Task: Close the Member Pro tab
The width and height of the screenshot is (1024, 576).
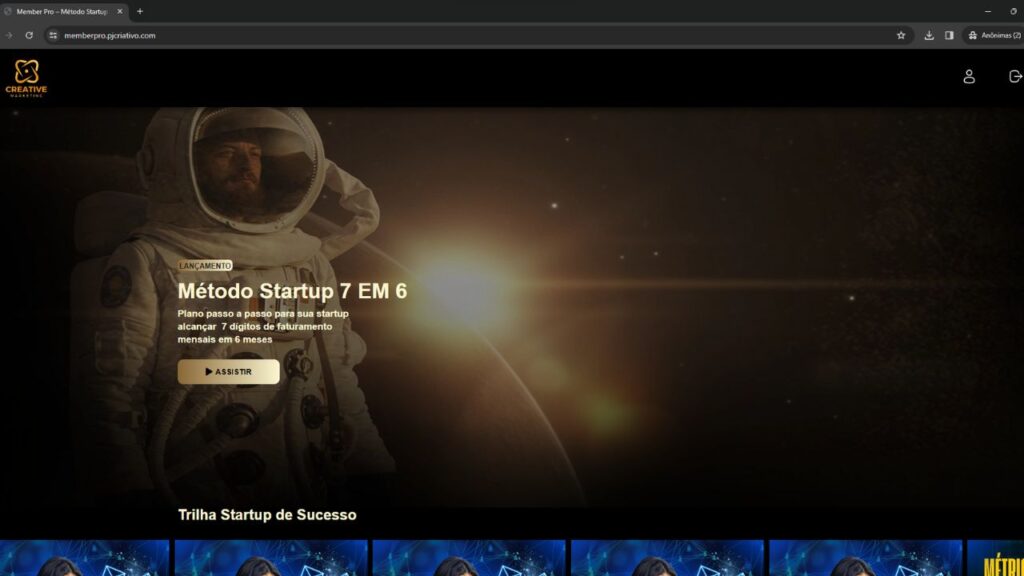Action: [x=120, y=11]
